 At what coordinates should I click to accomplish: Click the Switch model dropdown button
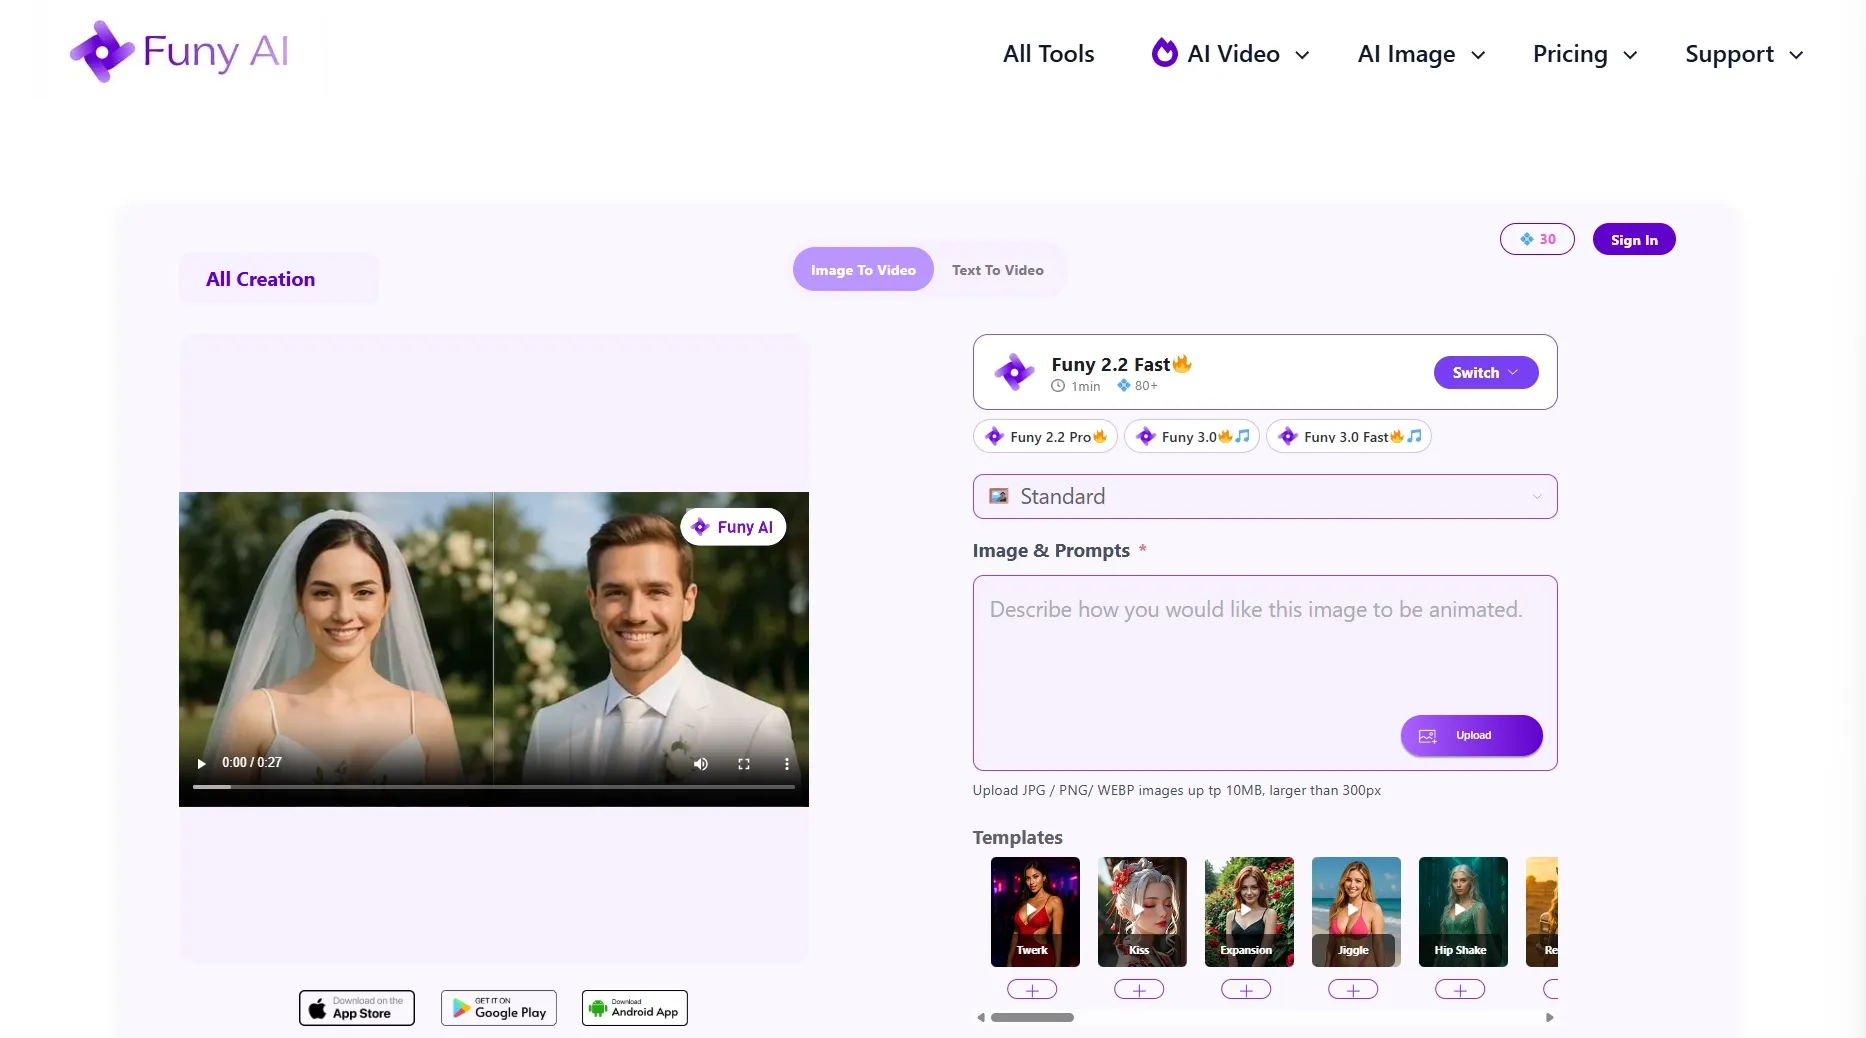point(1486,372)
